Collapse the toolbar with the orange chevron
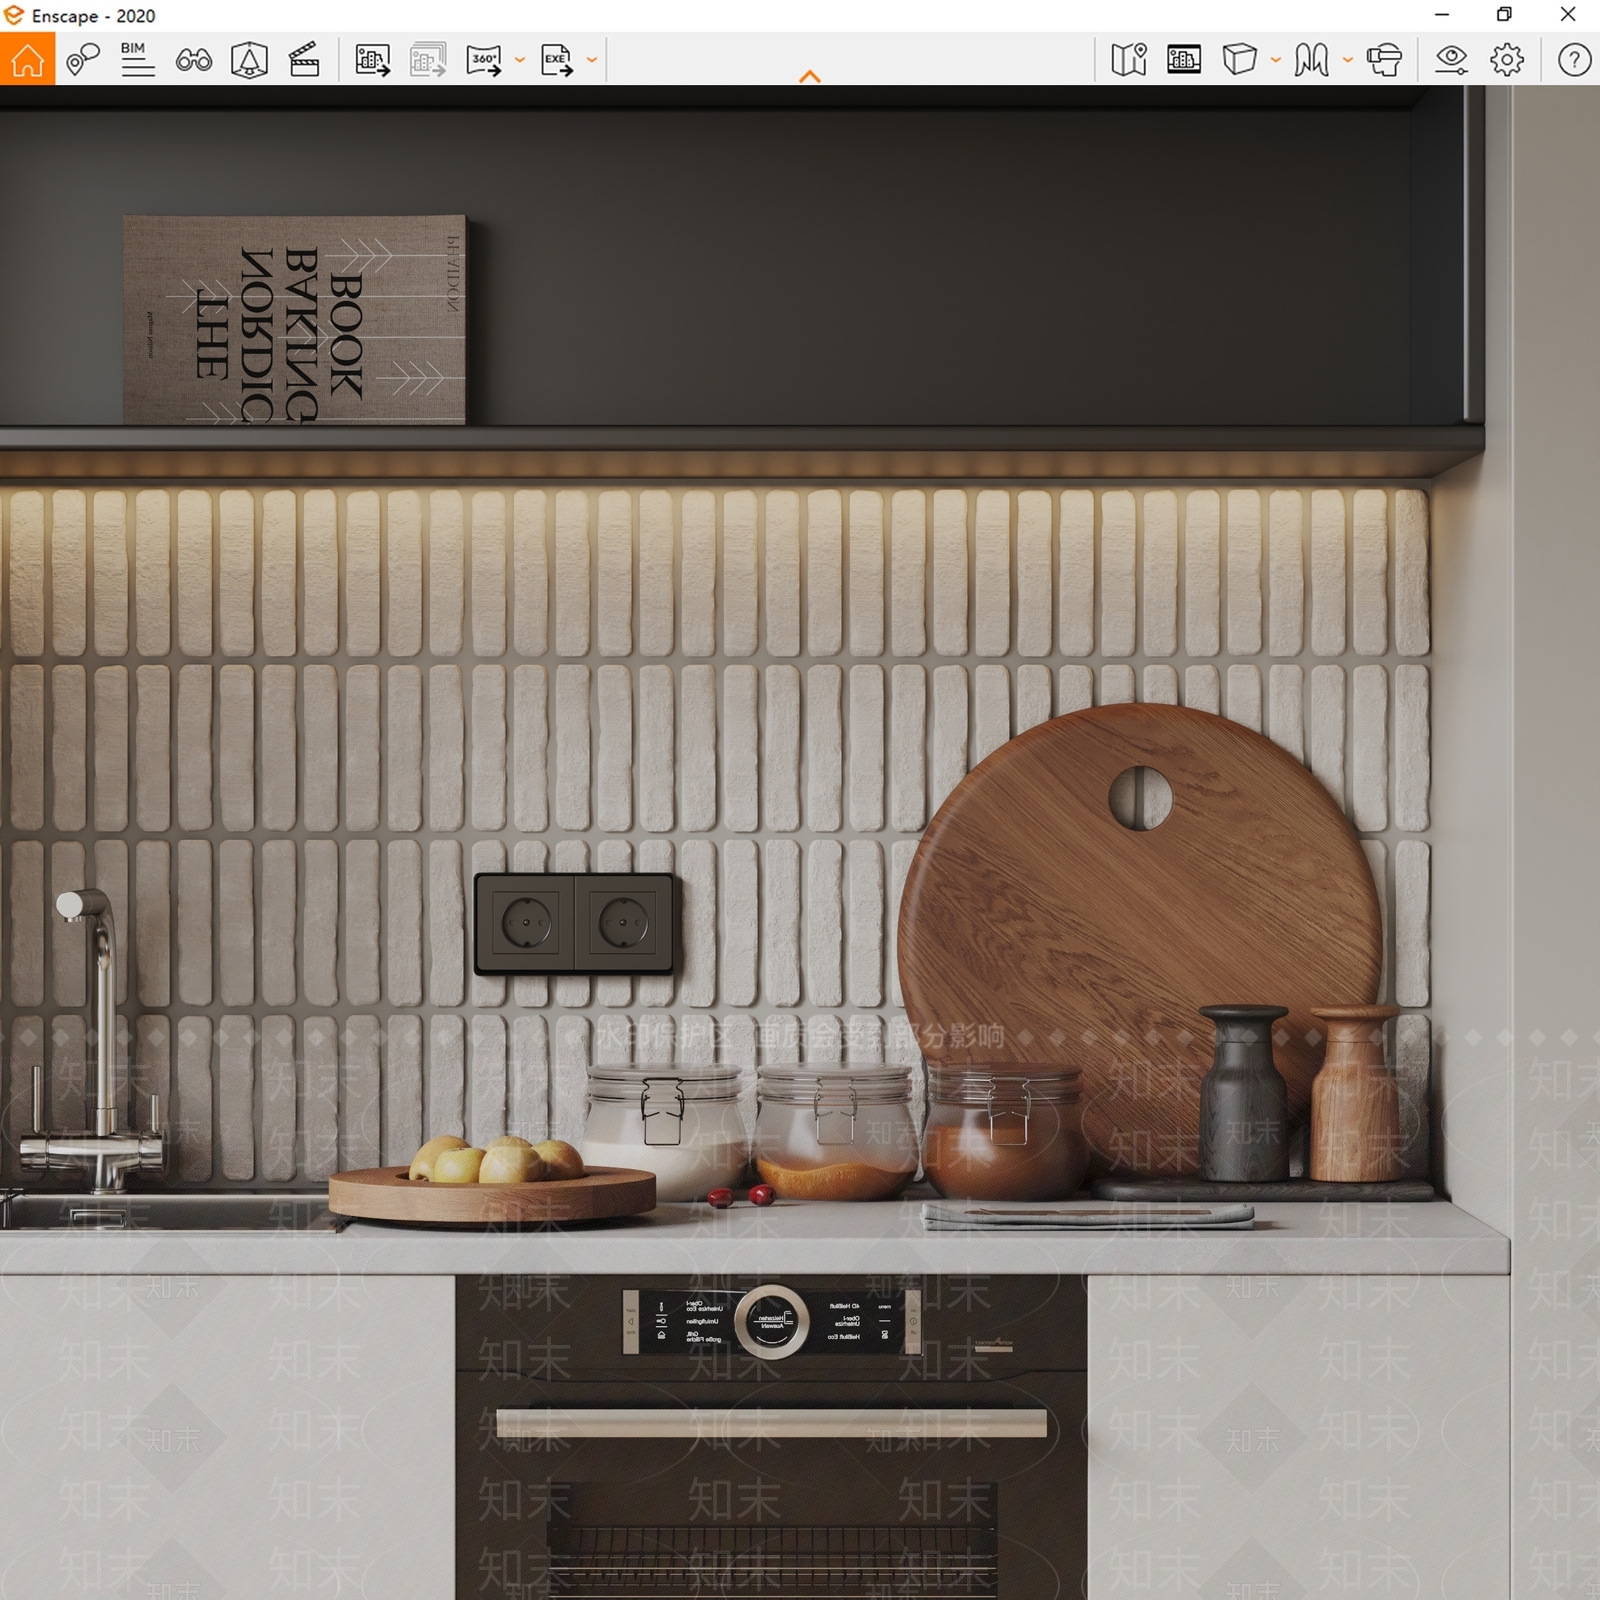1600x1600 pixels. coord(810,77)
